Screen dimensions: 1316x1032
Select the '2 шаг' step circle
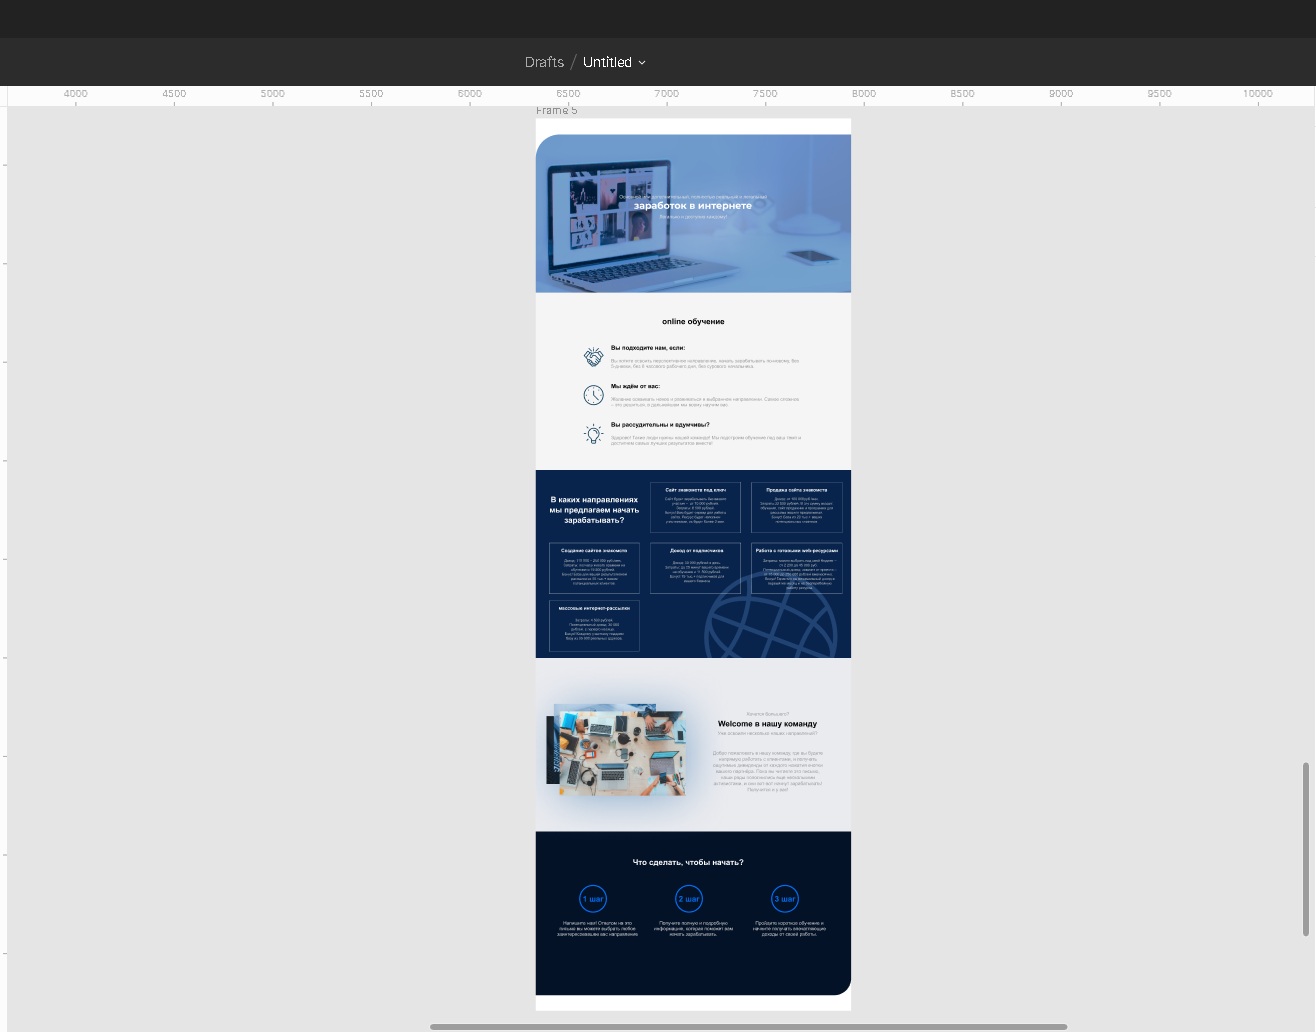click(x=689, y=899)
